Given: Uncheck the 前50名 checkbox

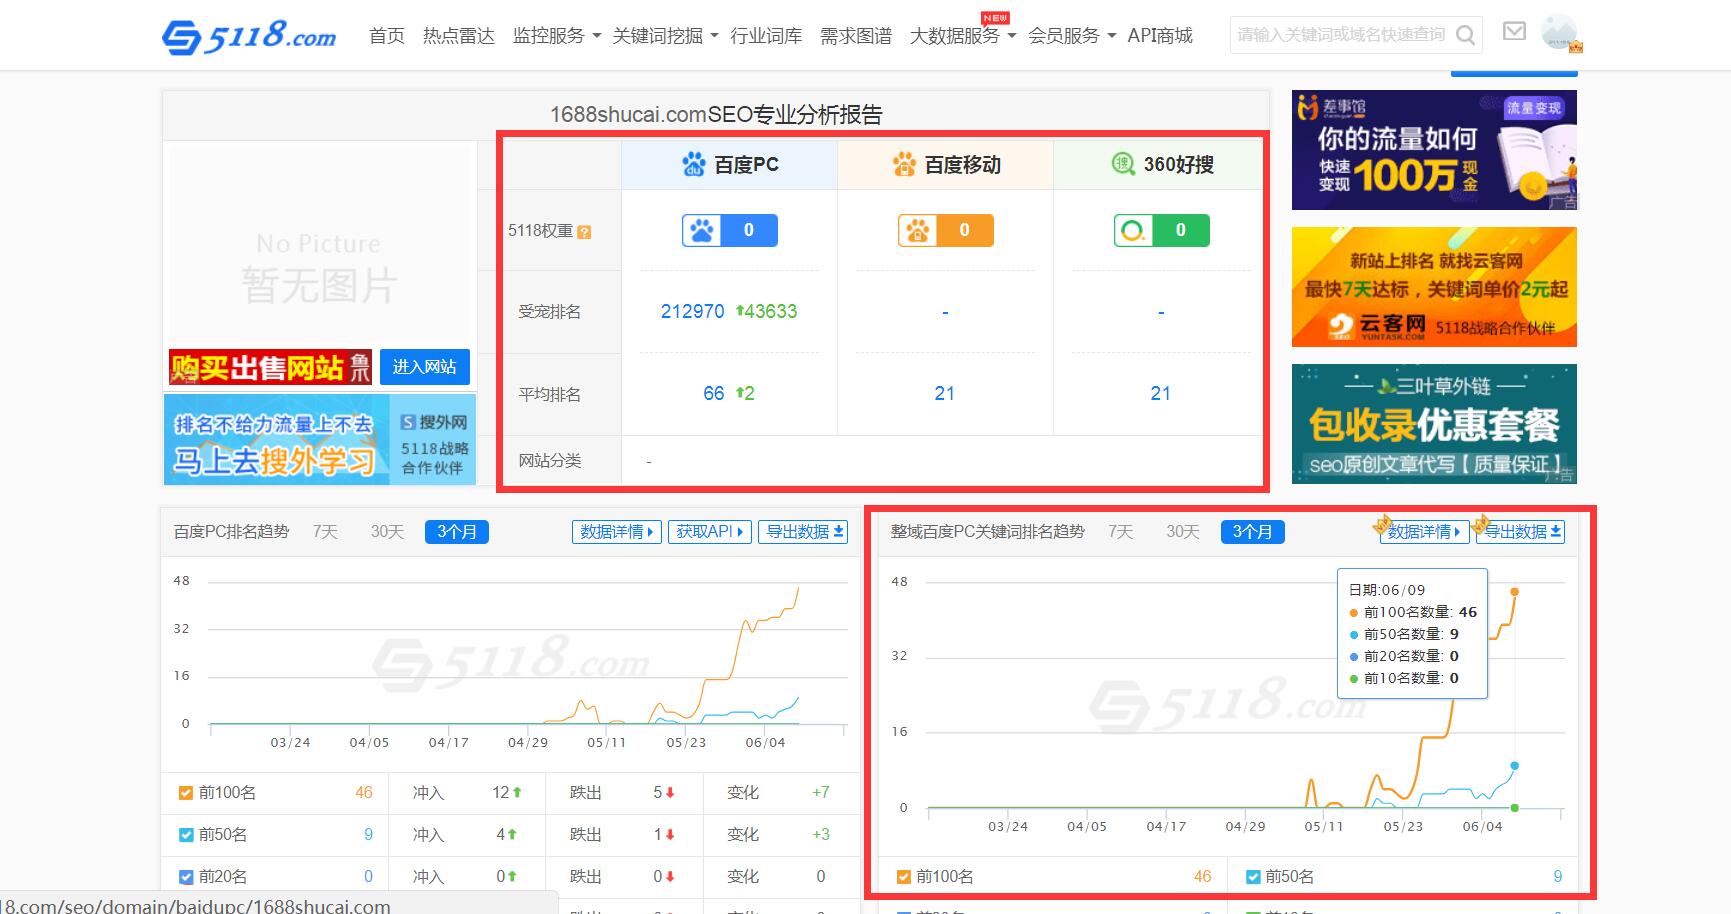Looking at the screenshot, I should pos(186,834).
